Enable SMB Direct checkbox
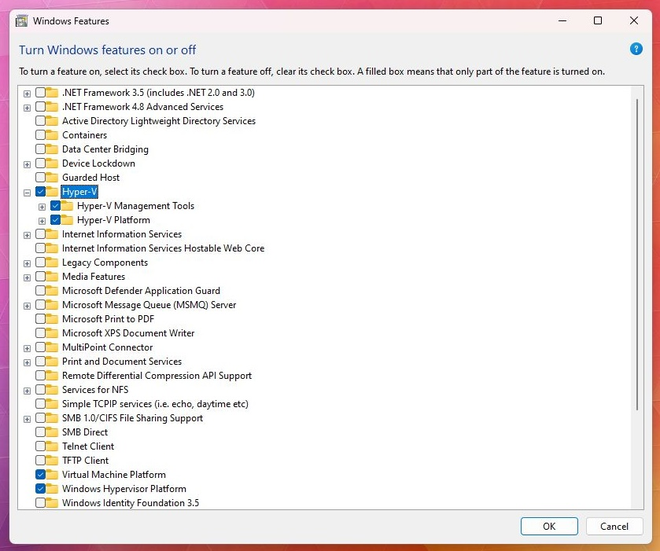 (x=40, y=432)
